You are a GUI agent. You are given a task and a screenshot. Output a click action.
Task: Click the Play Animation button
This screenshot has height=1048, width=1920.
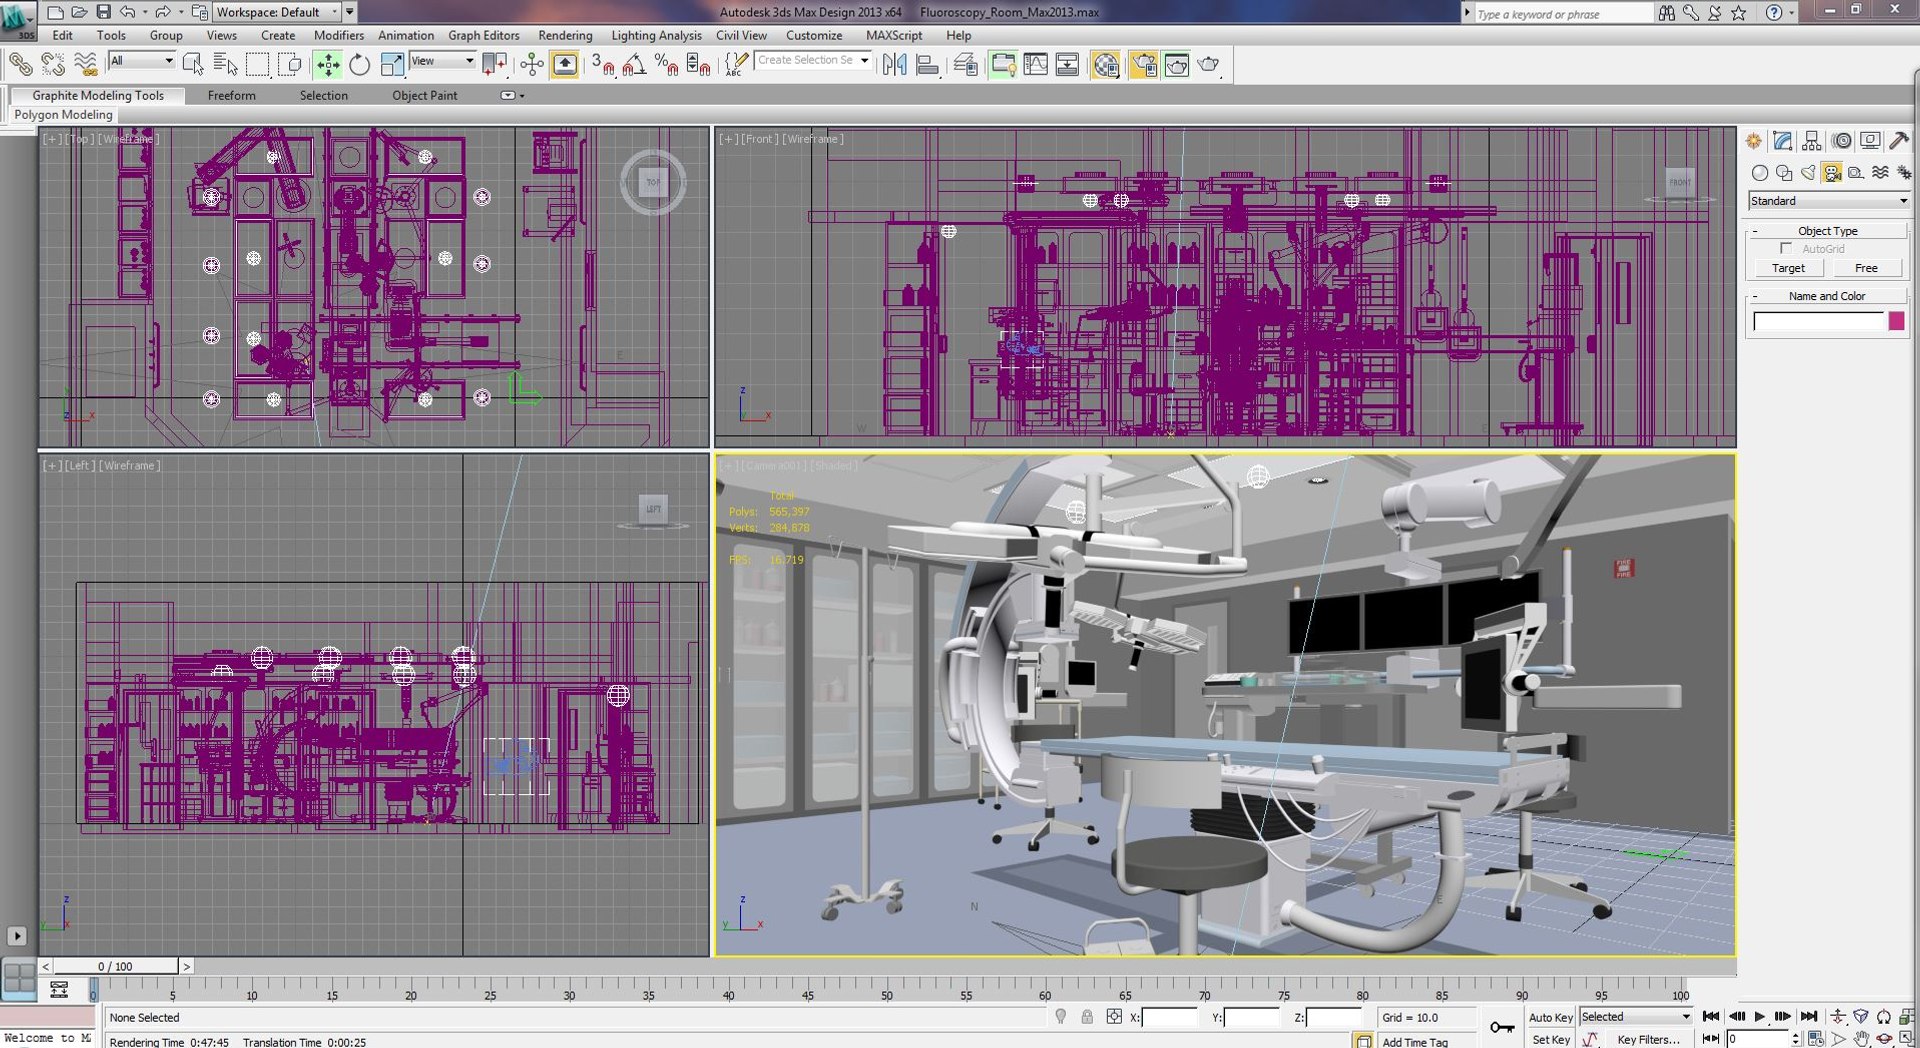pos(1760,1017)
